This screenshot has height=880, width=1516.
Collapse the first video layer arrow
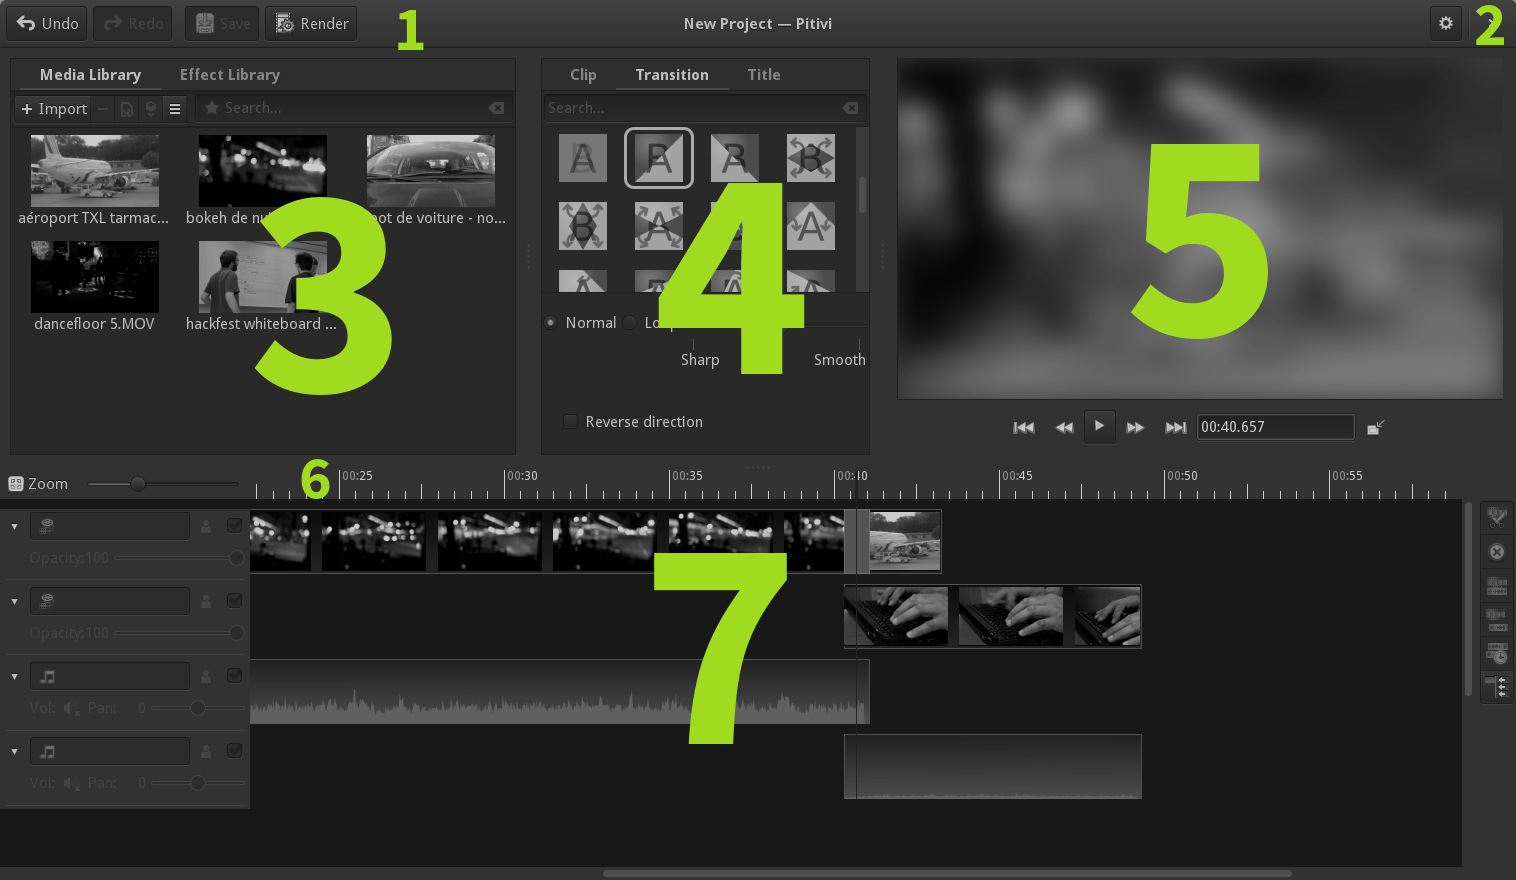tap(14, 526)
